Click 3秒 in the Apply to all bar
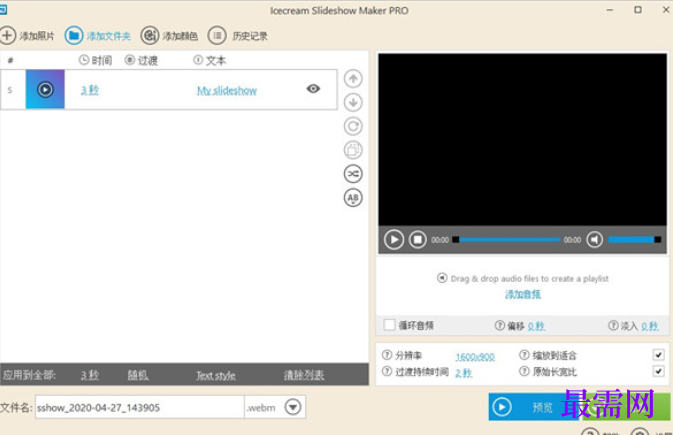 90,375
